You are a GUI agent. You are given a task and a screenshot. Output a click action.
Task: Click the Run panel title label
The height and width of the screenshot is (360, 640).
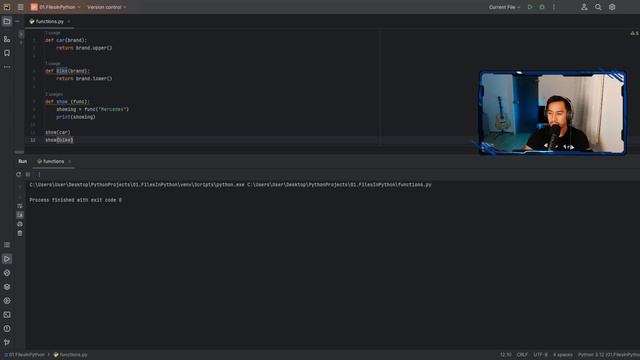pos(22,162)
